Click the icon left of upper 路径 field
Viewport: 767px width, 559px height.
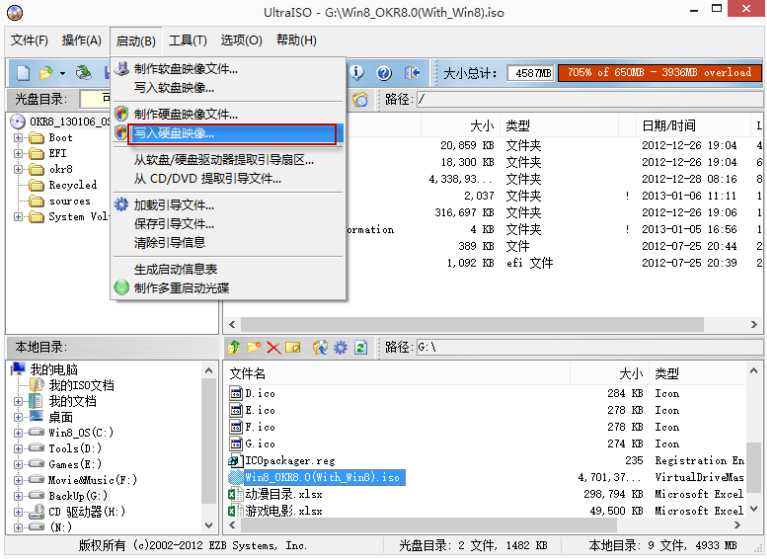(x=361, y=99)
